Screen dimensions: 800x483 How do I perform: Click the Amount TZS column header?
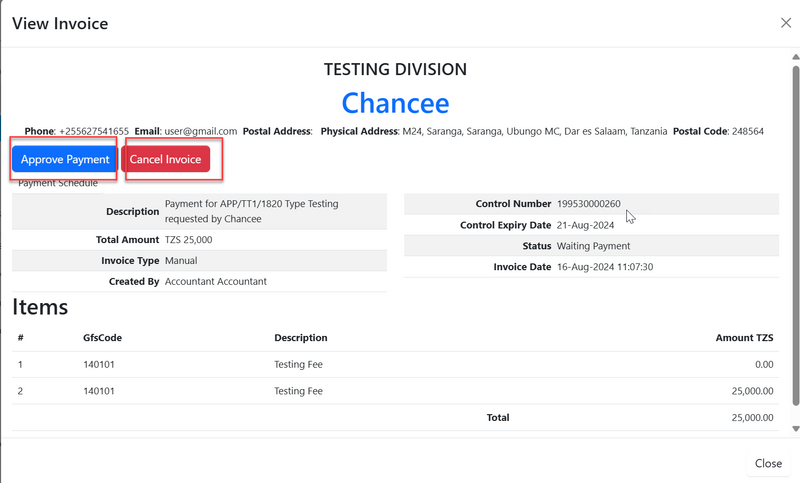744,338
